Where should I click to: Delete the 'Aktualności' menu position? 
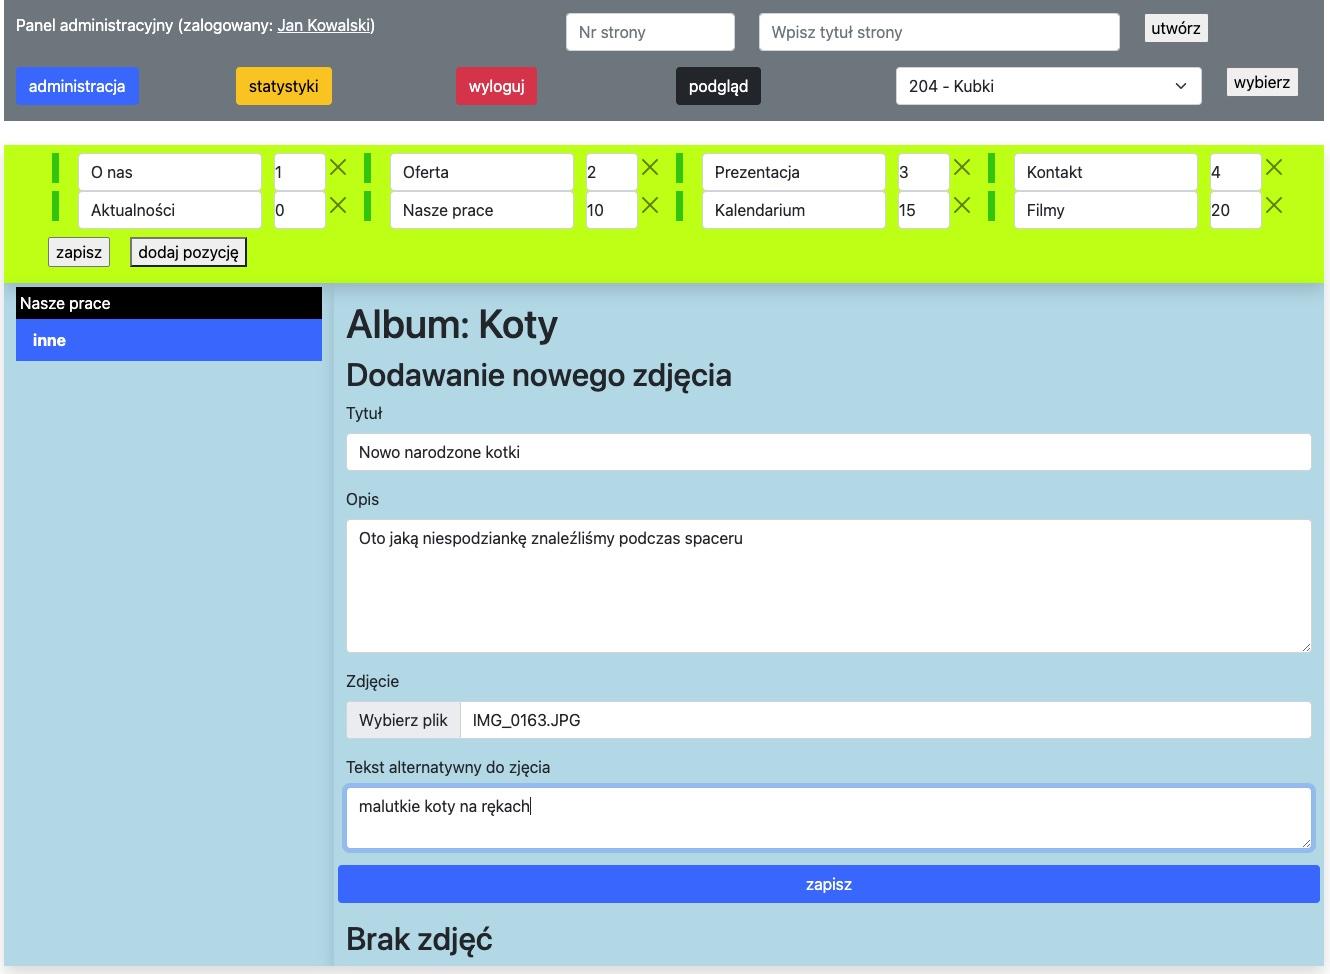pos(338,206)
